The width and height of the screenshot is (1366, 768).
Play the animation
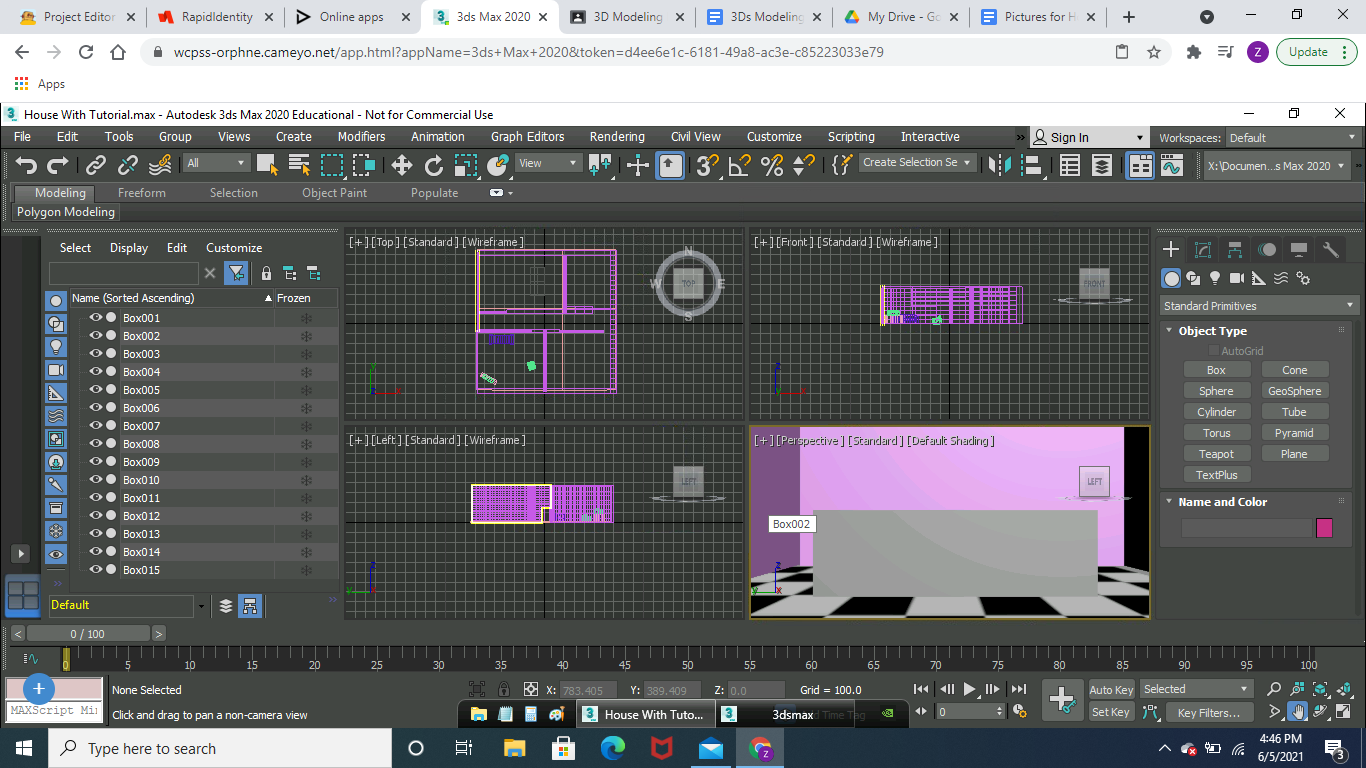(969, 689)
